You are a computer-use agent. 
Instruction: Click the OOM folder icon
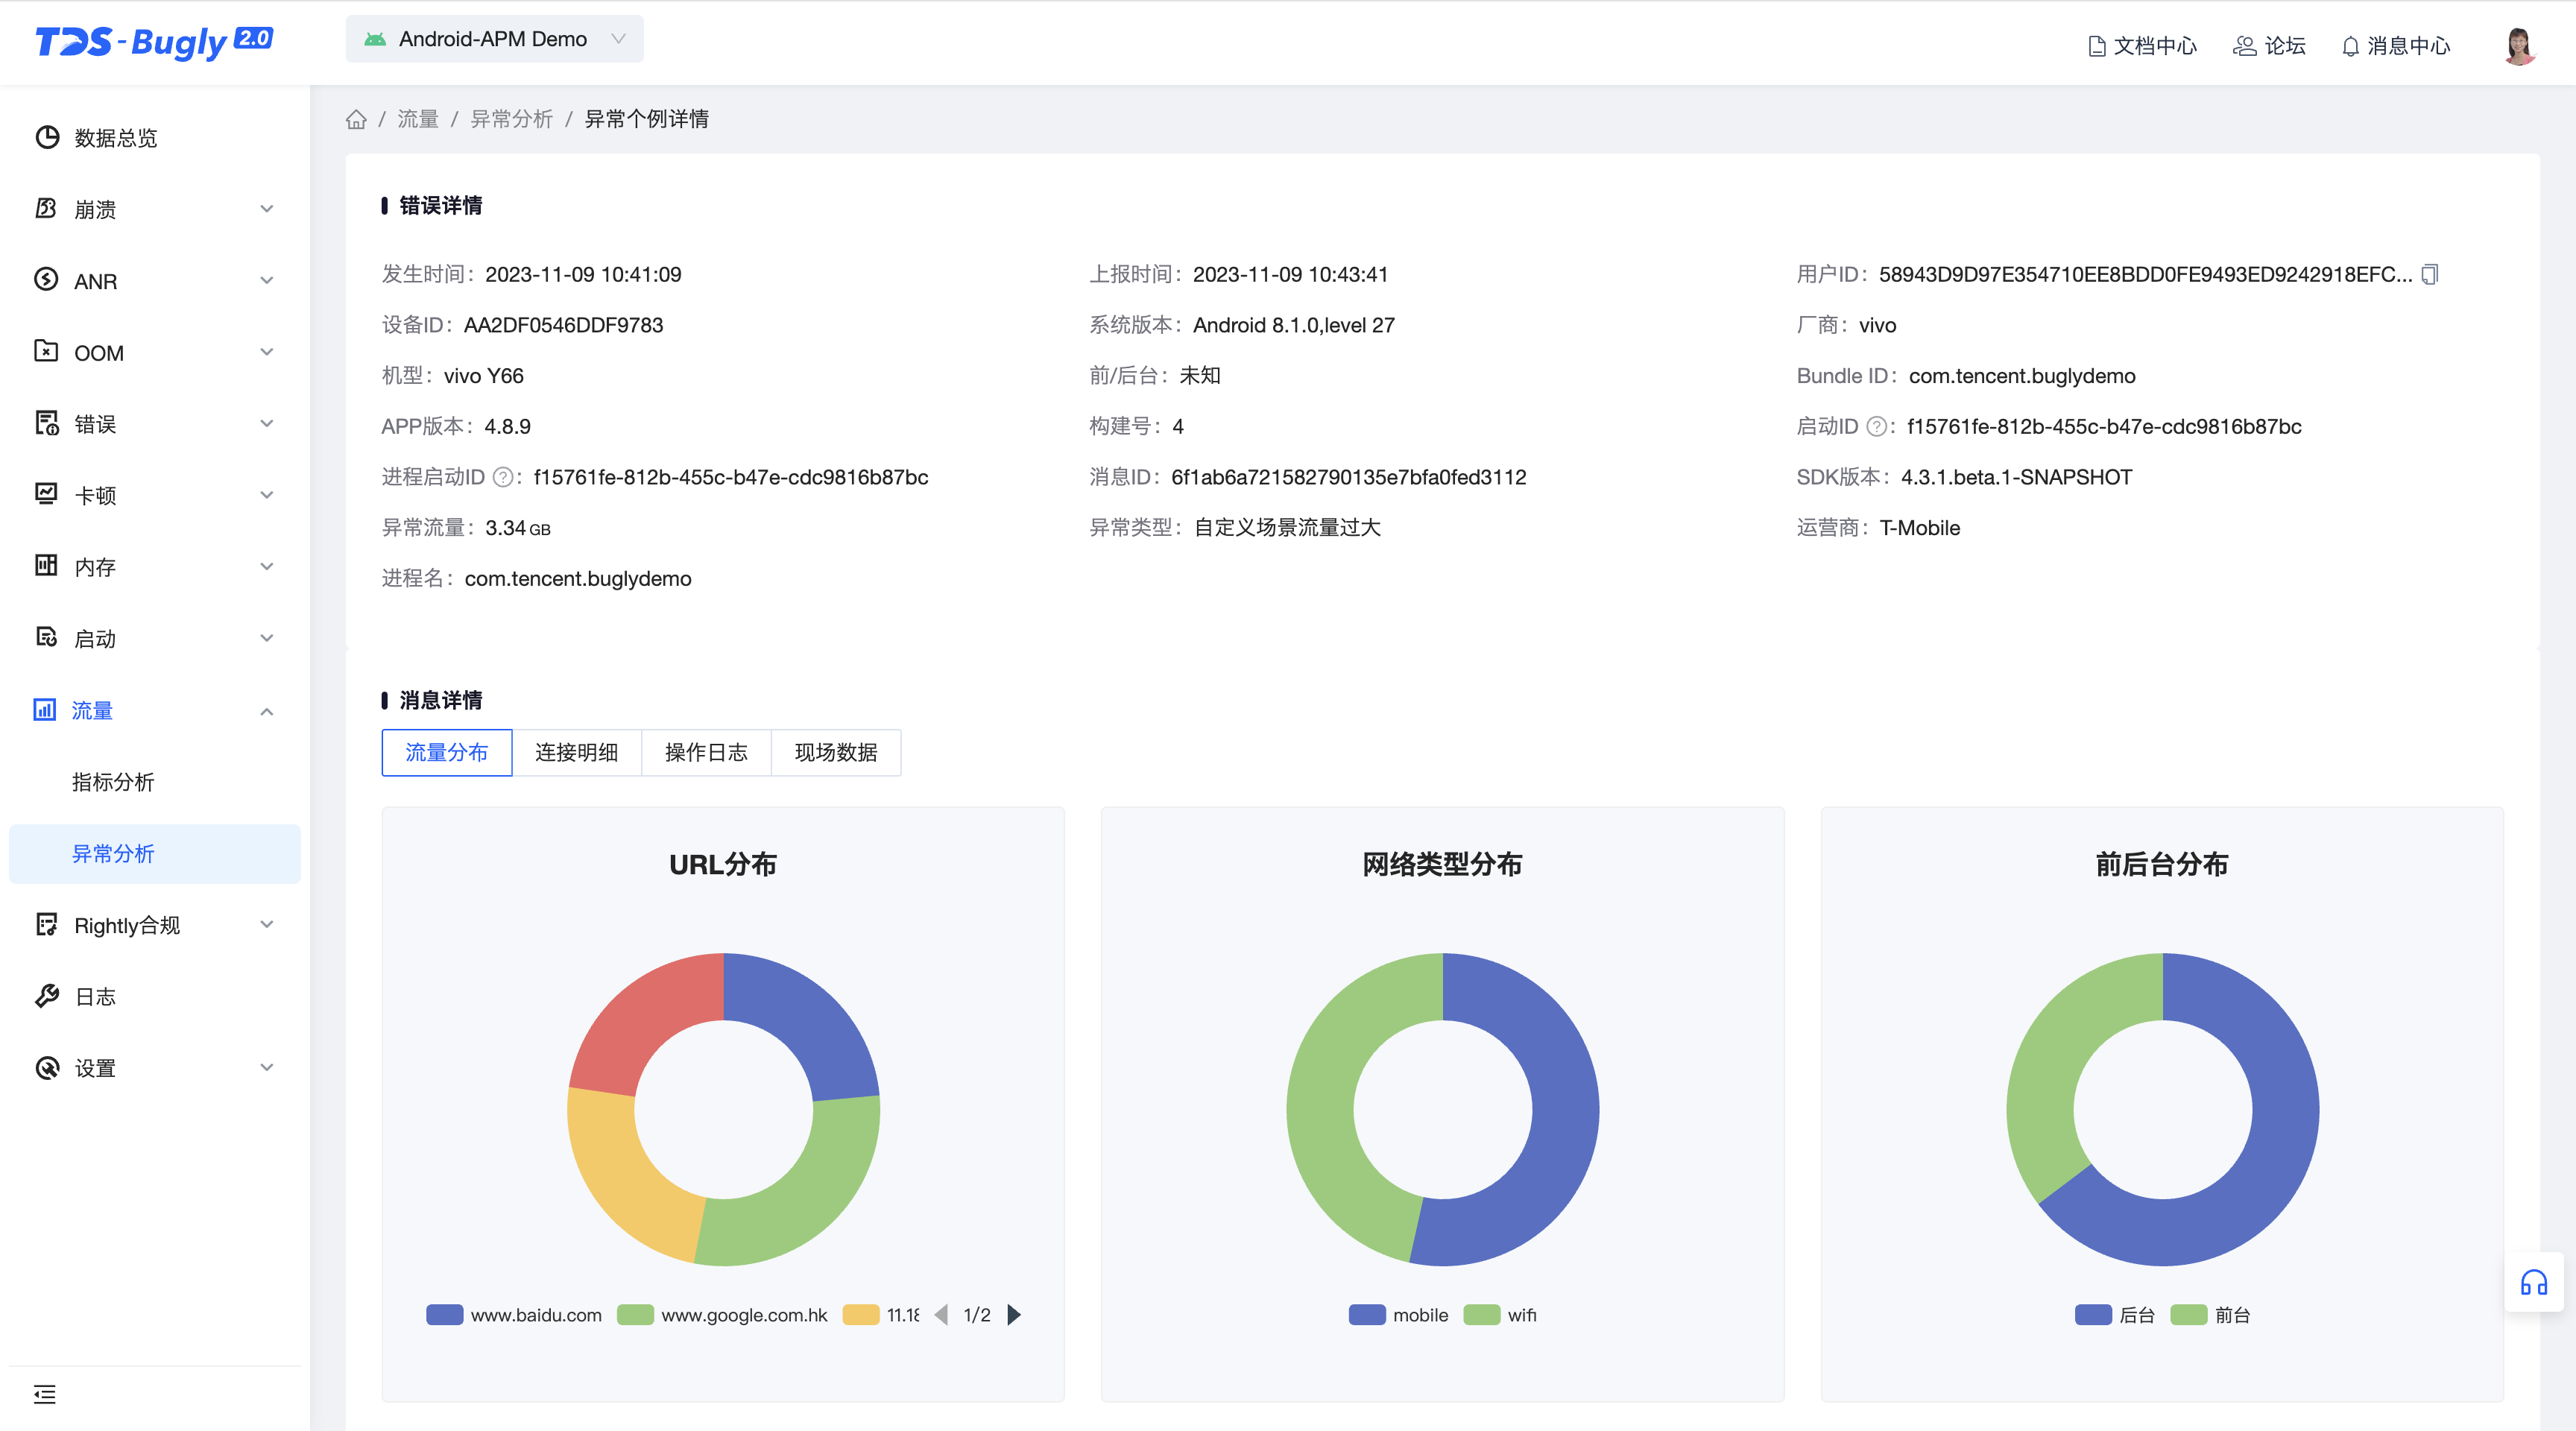pyautogui.click(x=47, y=351)
